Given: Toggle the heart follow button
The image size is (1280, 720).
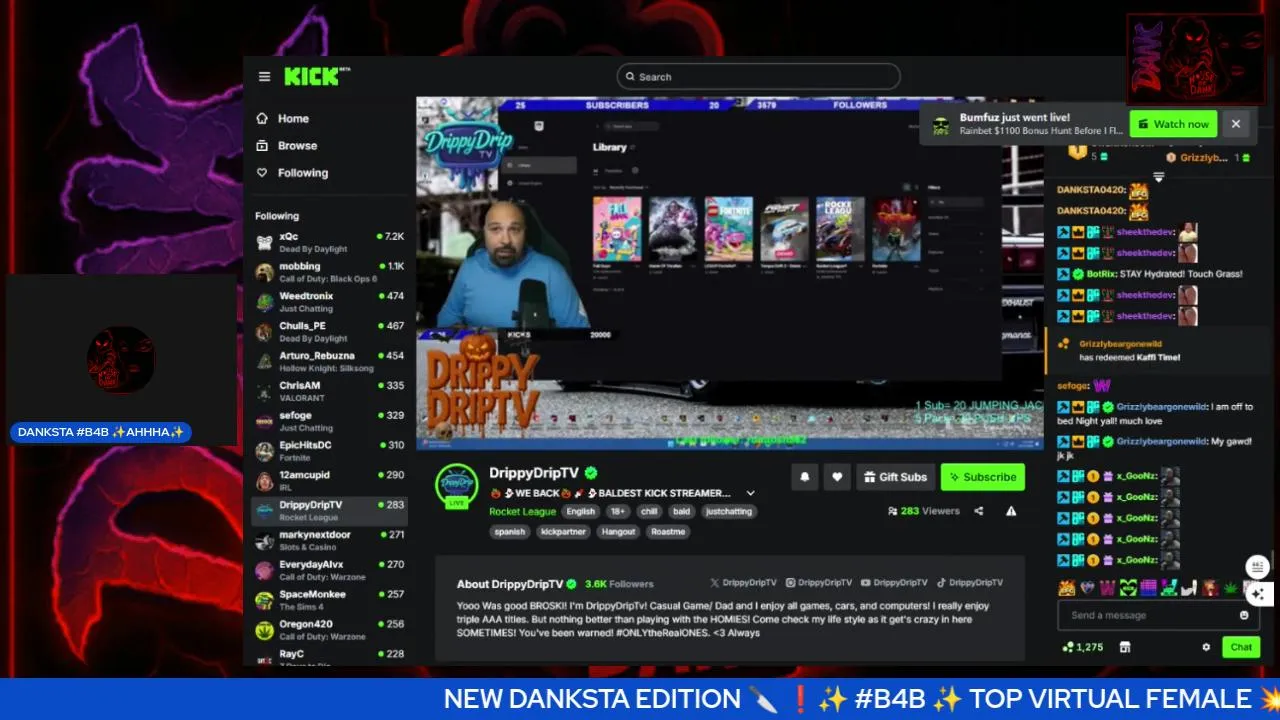Looking at the screenshot, I should click(837, 477).
